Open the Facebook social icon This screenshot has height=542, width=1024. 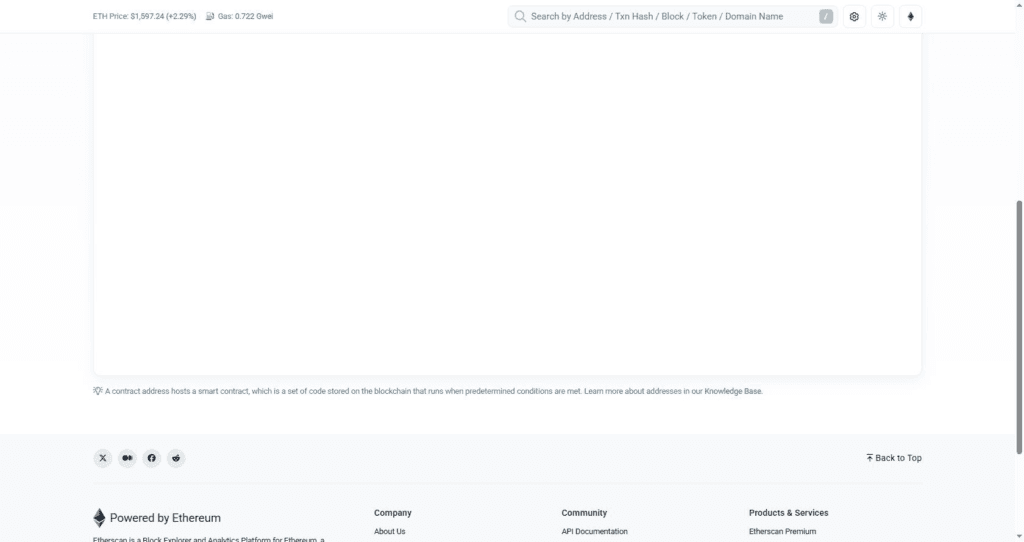152,458
